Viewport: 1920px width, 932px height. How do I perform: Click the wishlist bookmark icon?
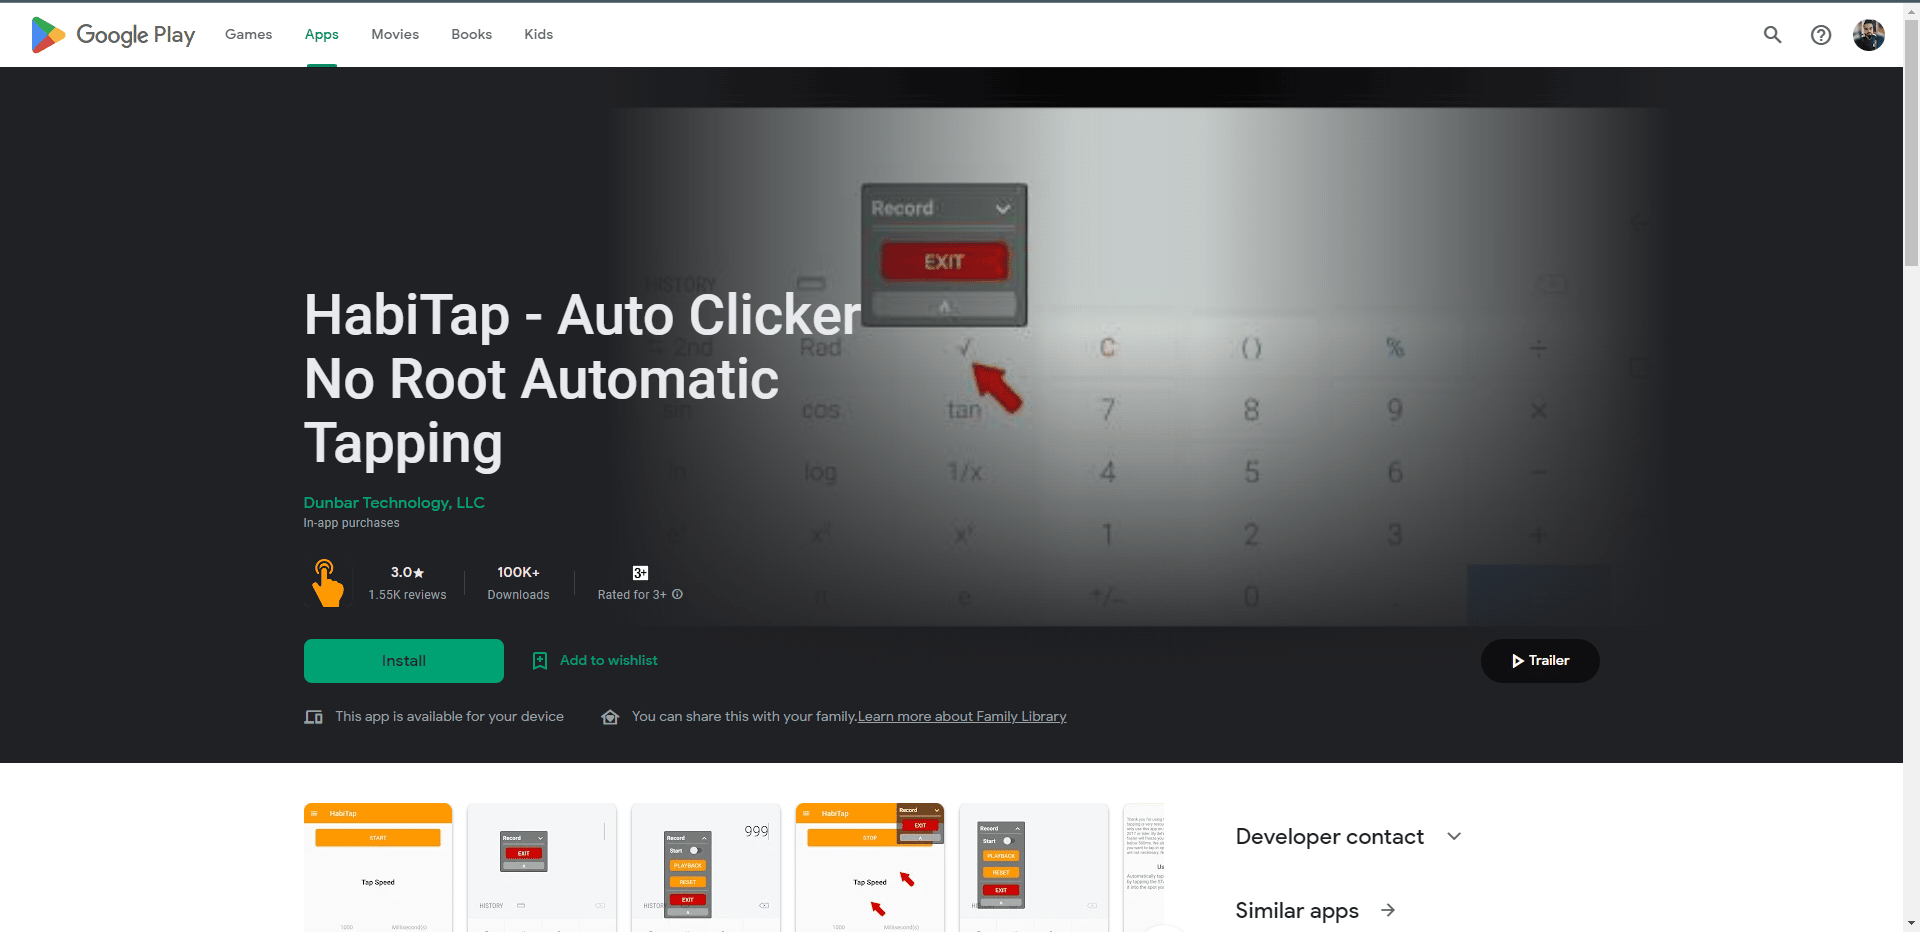[540, 661]
